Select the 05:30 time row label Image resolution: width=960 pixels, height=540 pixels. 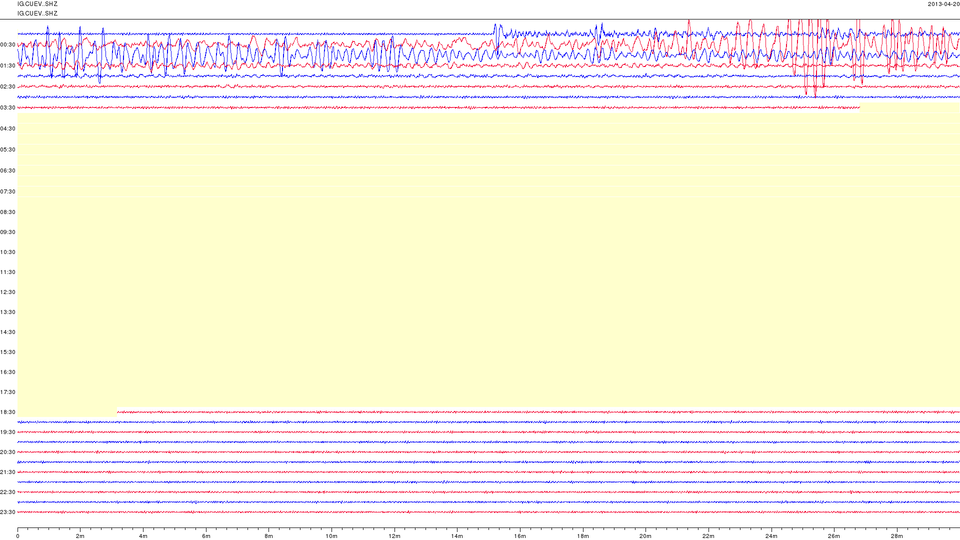(x=8, y=149)
